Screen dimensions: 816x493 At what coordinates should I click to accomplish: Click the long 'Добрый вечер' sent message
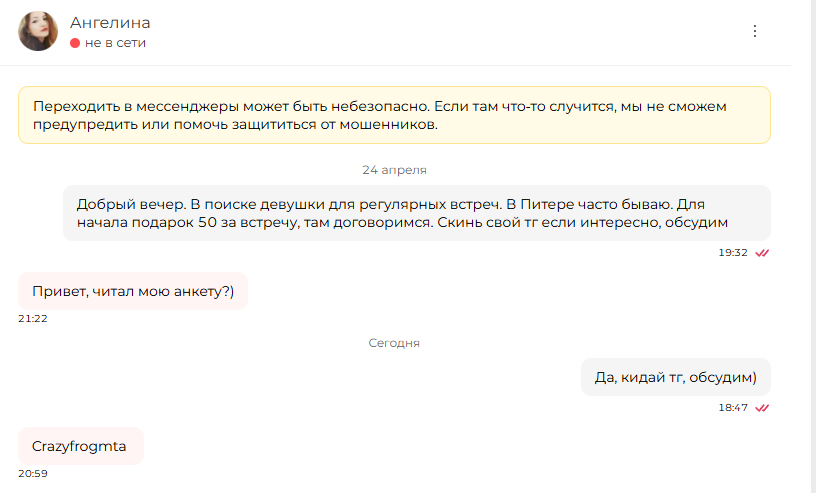pyautogui.click(x=417, y=213)
